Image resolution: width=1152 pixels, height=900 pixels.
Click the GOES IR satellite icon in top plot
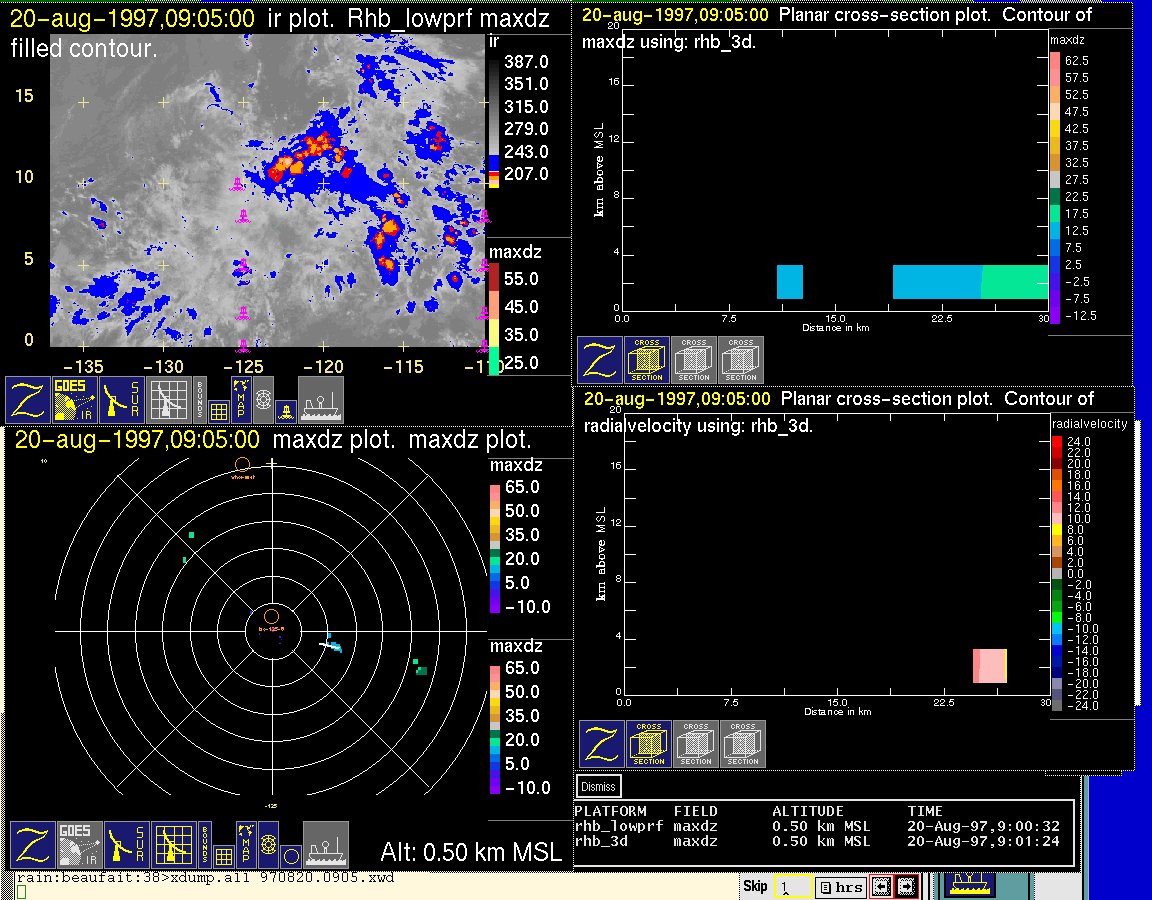click(x=76, y=399)
